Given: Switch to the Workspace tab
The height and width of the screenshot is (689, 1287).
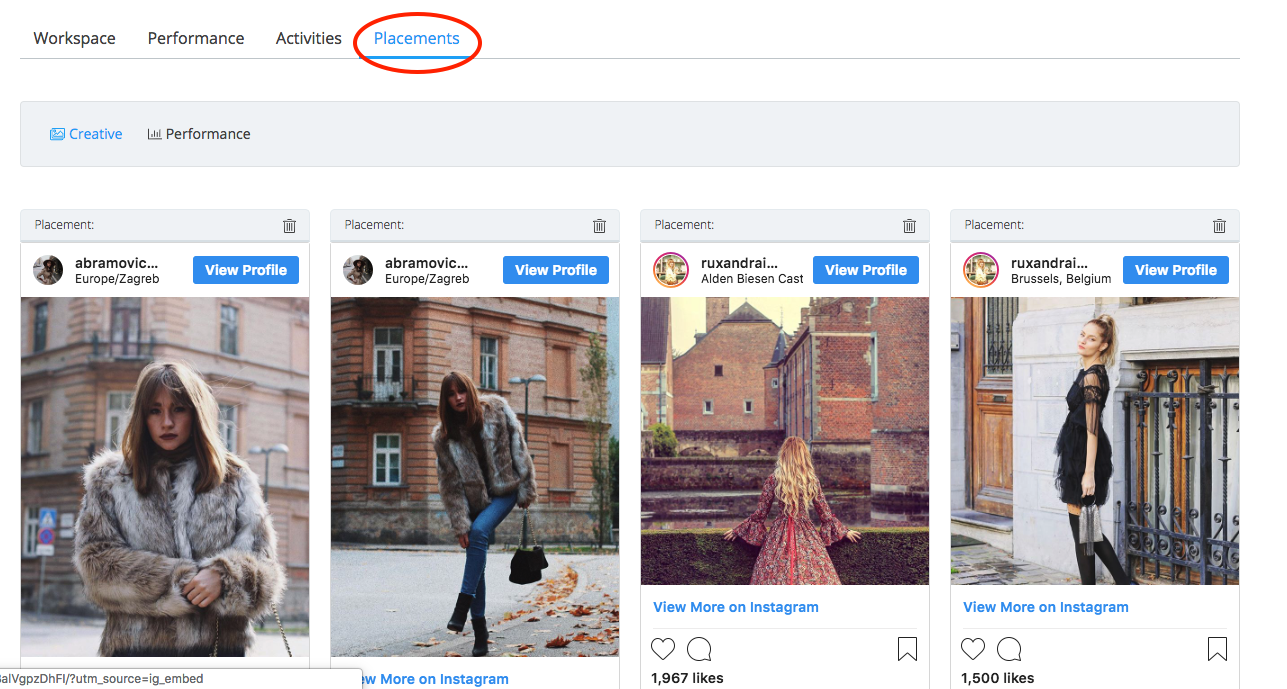Looking at the screenshot, I should (x=74, y=38).
